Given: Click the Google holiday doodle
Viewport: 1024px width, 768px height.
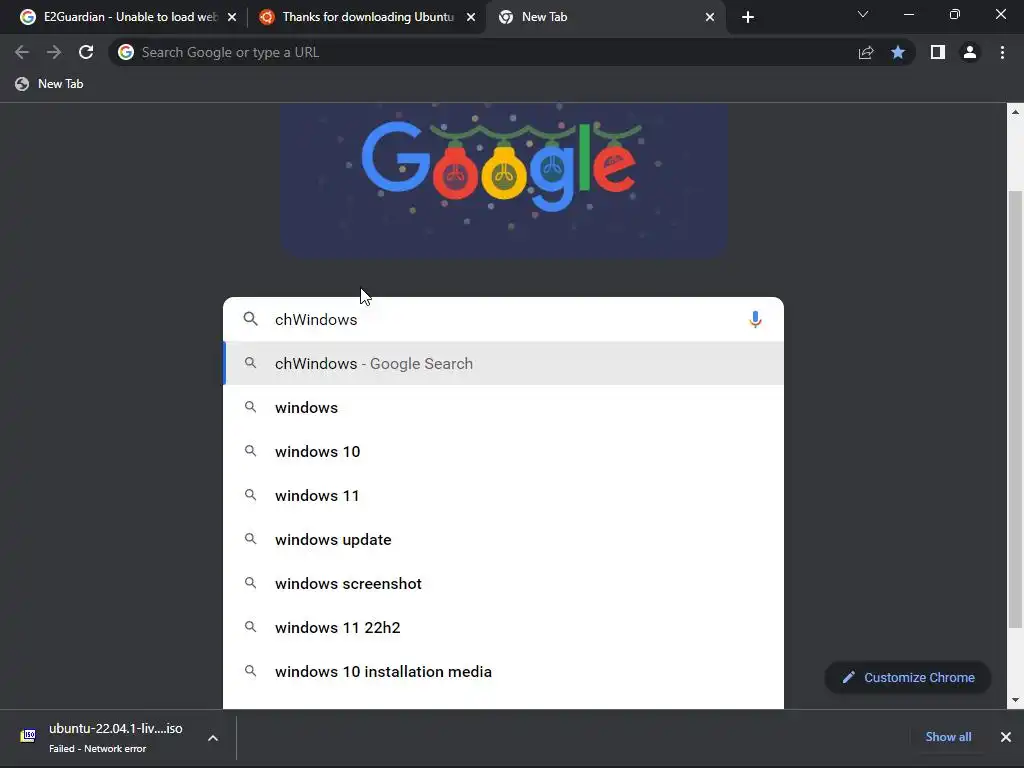Looking at the screenshot, I should coord(504,179).
